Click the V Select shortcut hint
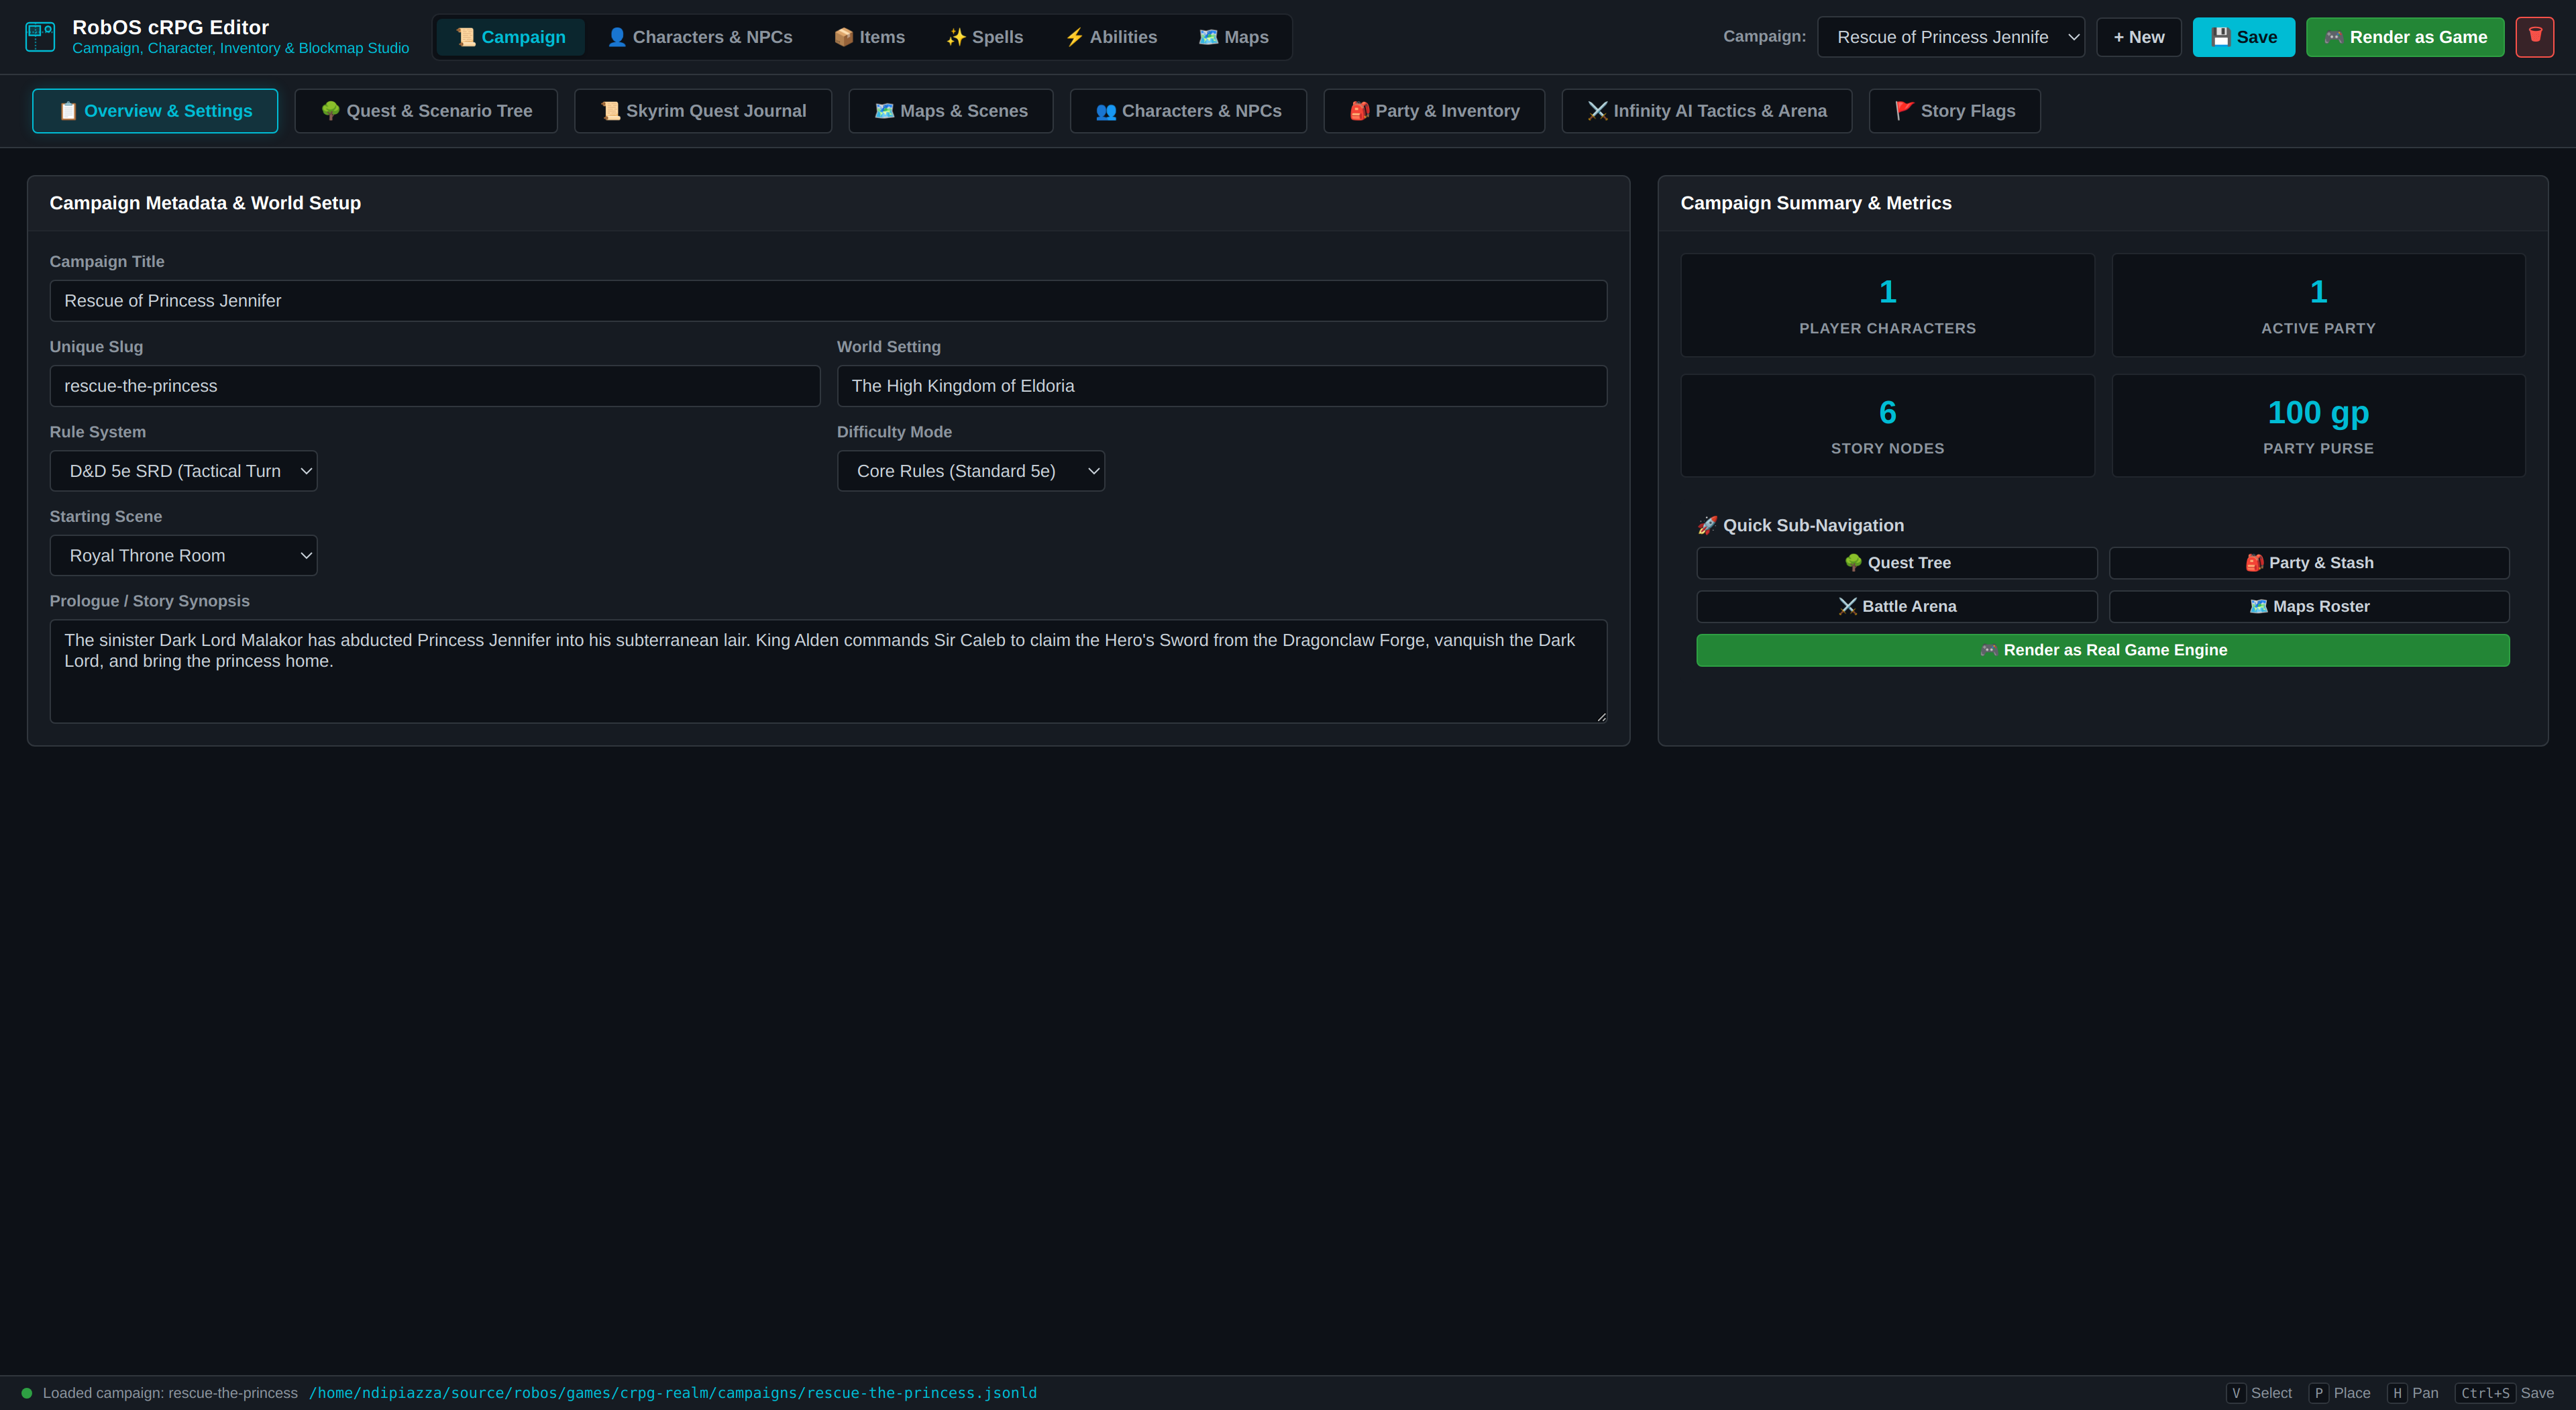Viewport: 2576px width, 1410px height. 2259,1393
